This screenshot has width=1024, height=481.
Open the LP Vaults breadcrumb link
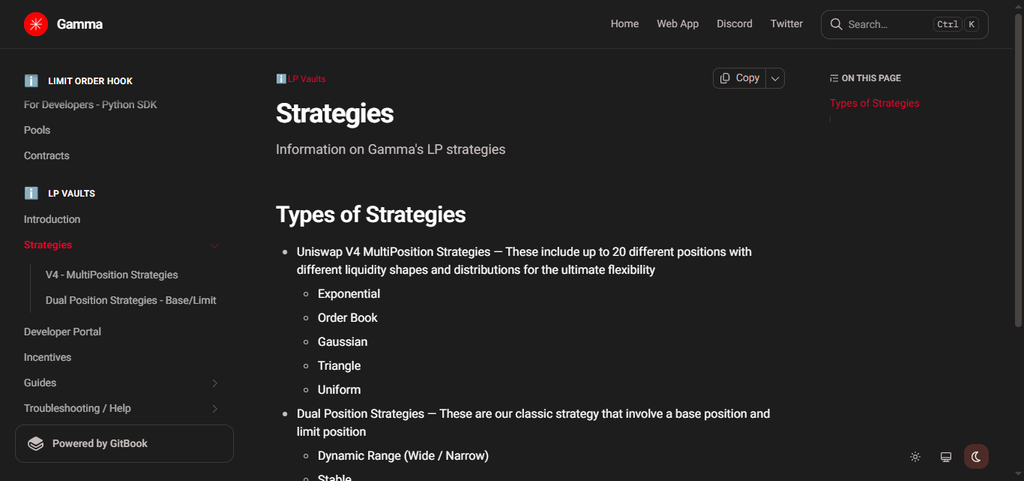click(x=306, y=79)
